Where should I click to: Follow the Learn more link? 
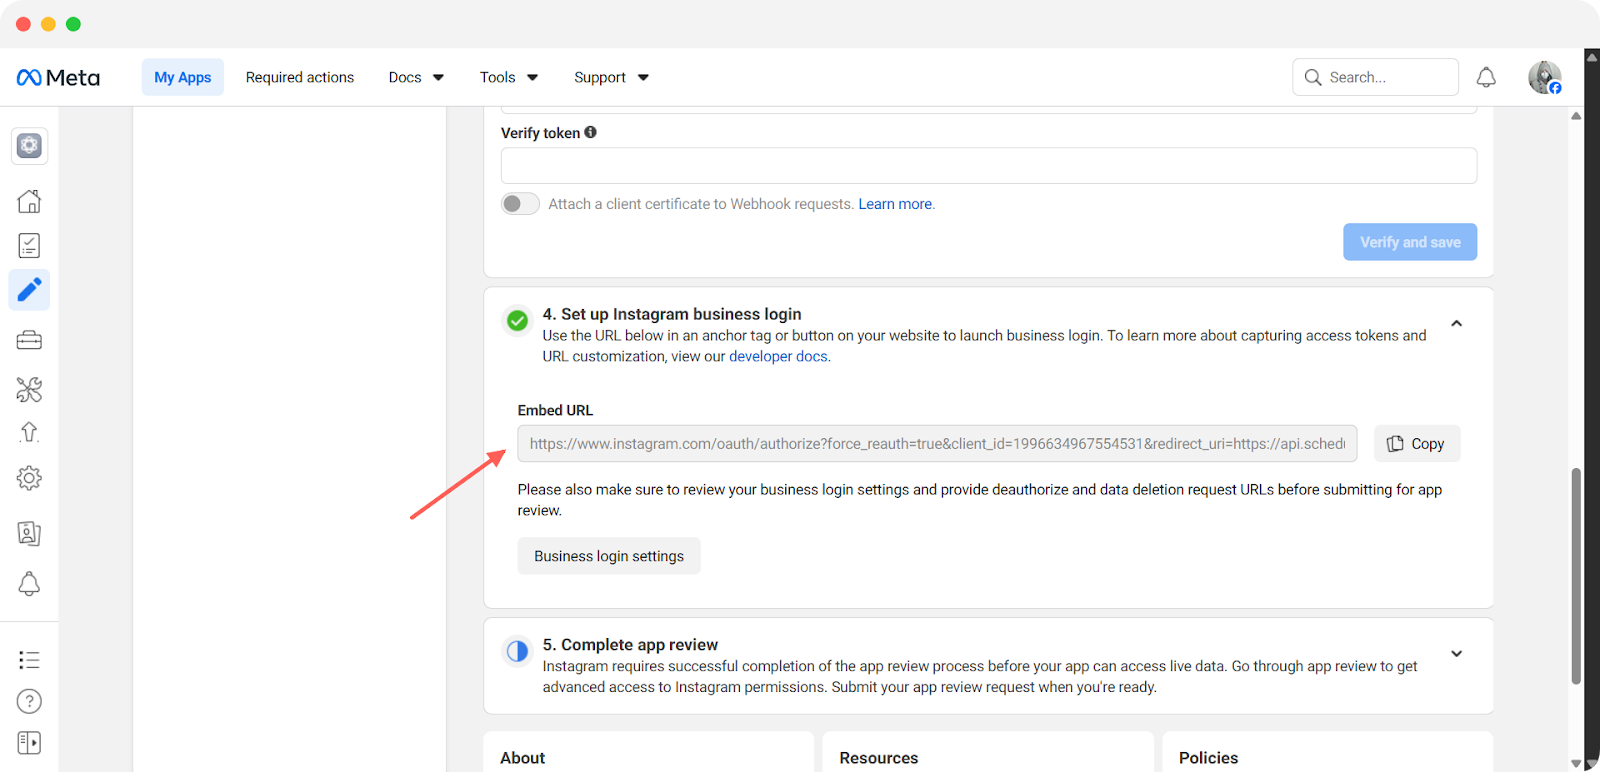[895, 204]
